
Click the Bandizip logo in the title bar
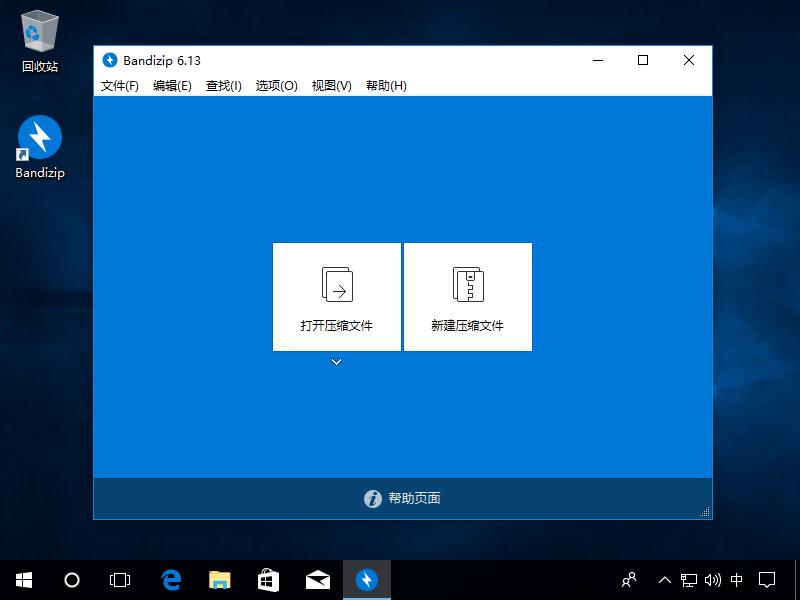point(111,60)
